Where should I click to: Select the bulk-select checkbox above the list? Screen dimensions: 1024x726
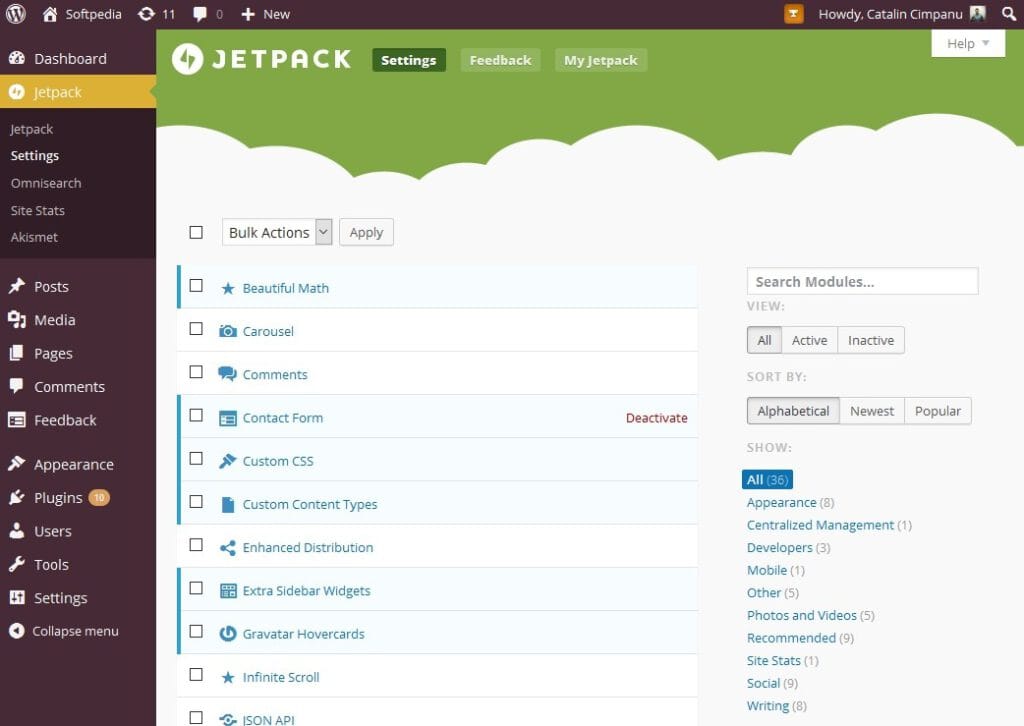tap(196, 232)
